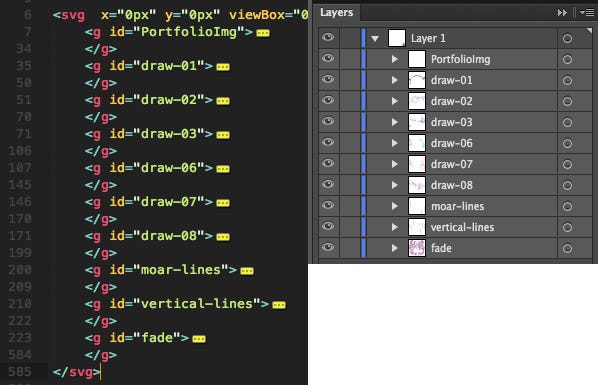598x385 pixels.
Task: Hide the draw-01 layer
Action: tap(328, 79)
